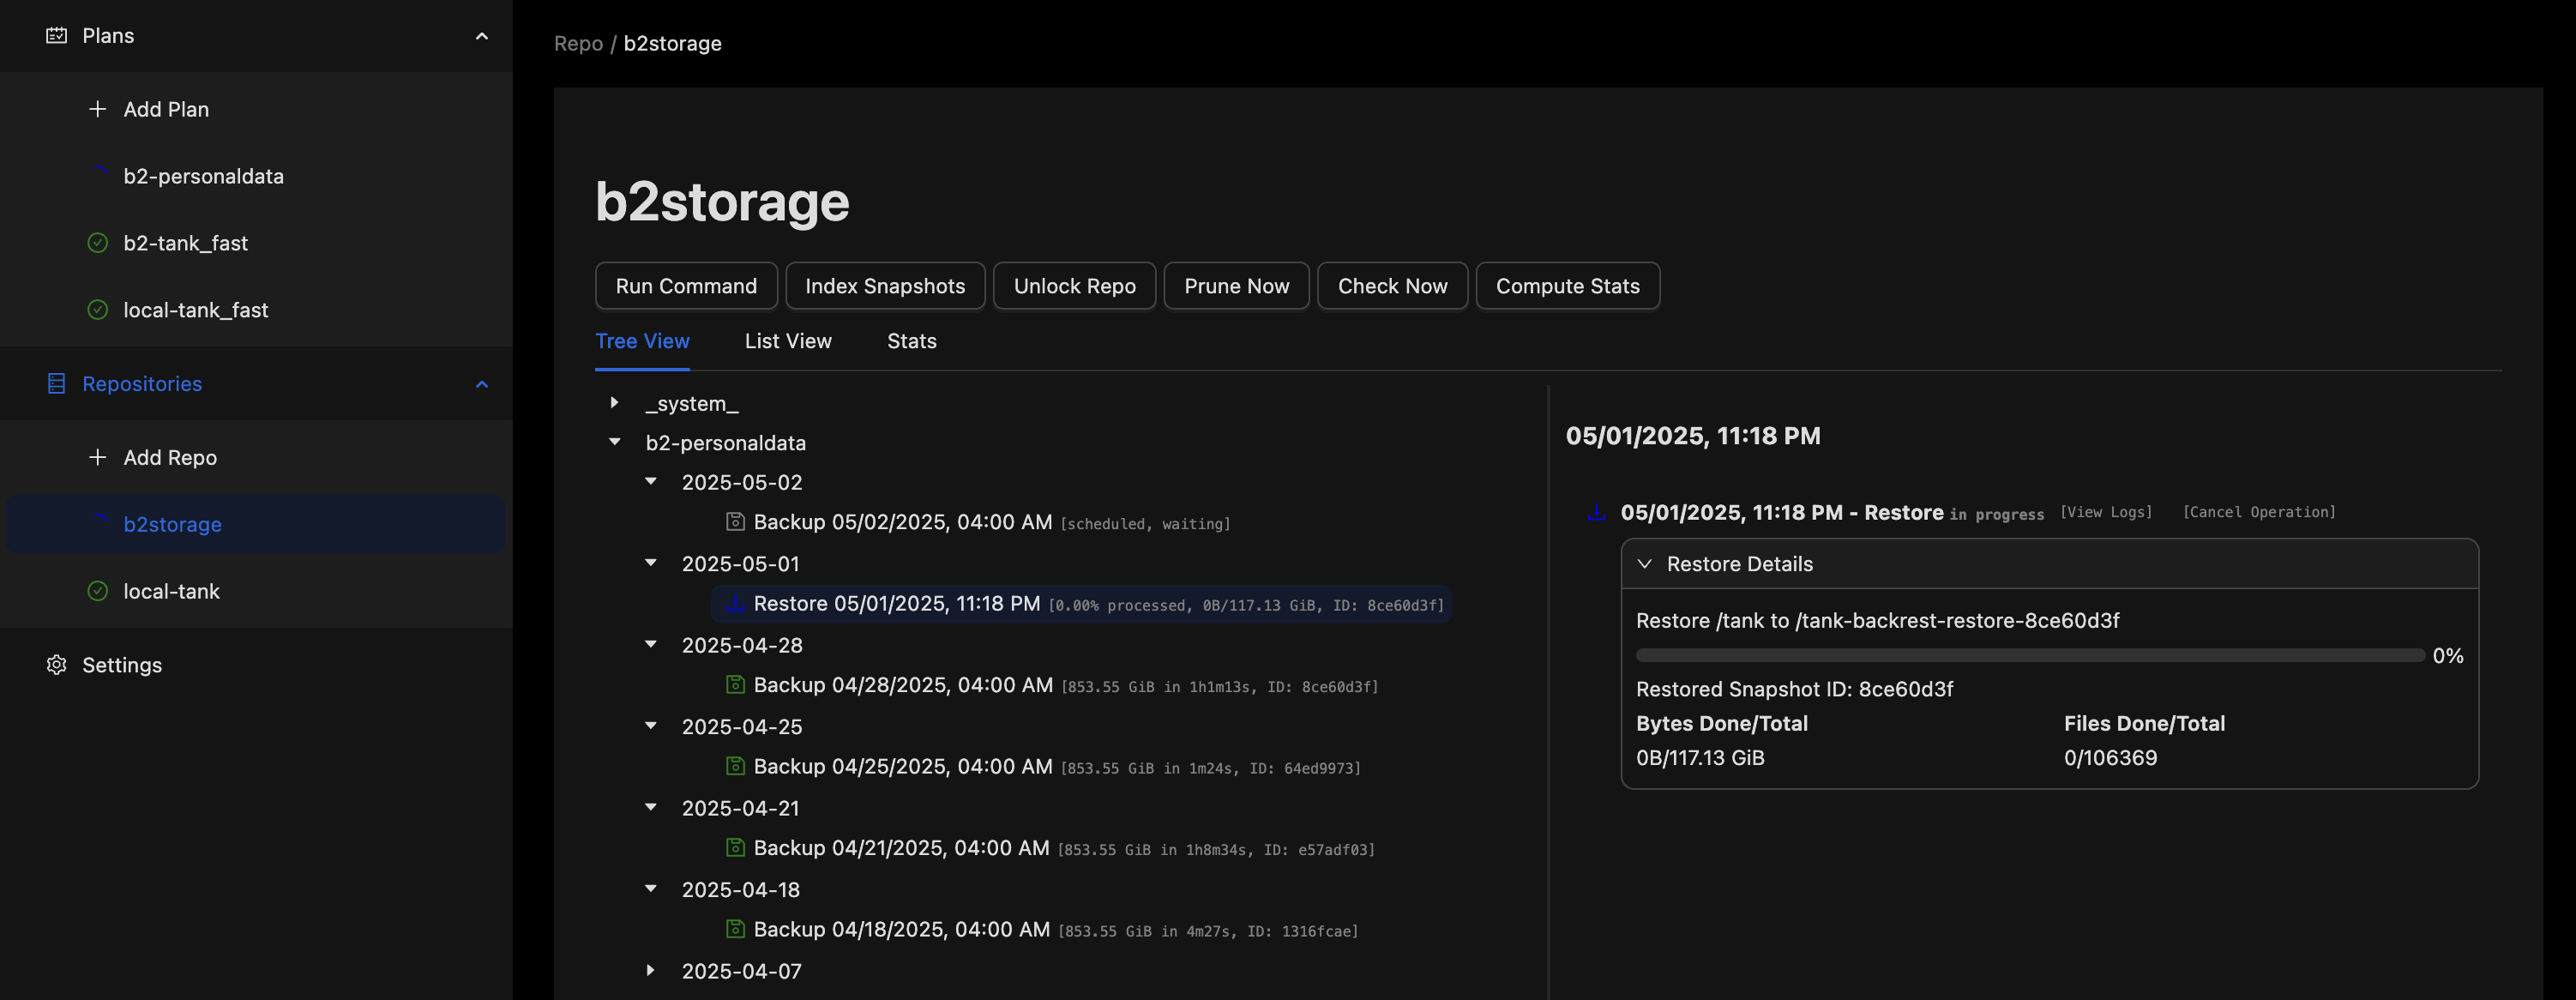
Task: Select Backup 04/21/2025 tree entry
Action: point(900,848)
